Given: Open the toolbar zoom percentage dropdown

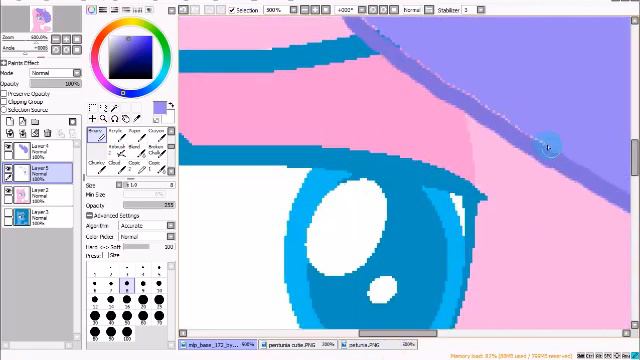Looking at the screenshot, I should (x=293, y=9).
